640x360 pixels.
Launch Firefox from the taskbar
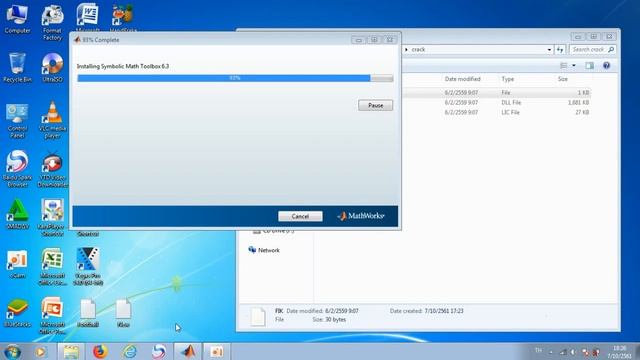pos(100,351)
